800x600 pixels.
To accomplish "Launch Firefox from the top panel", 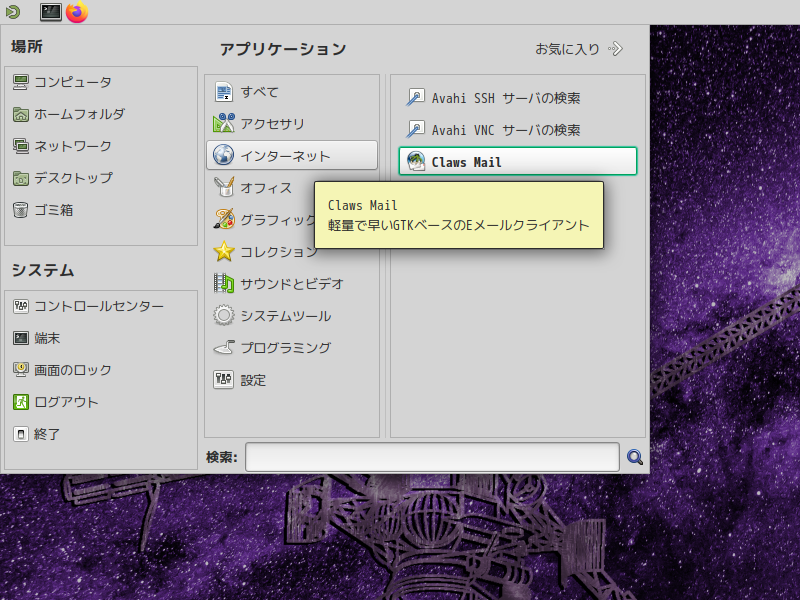I will (77, 12).
